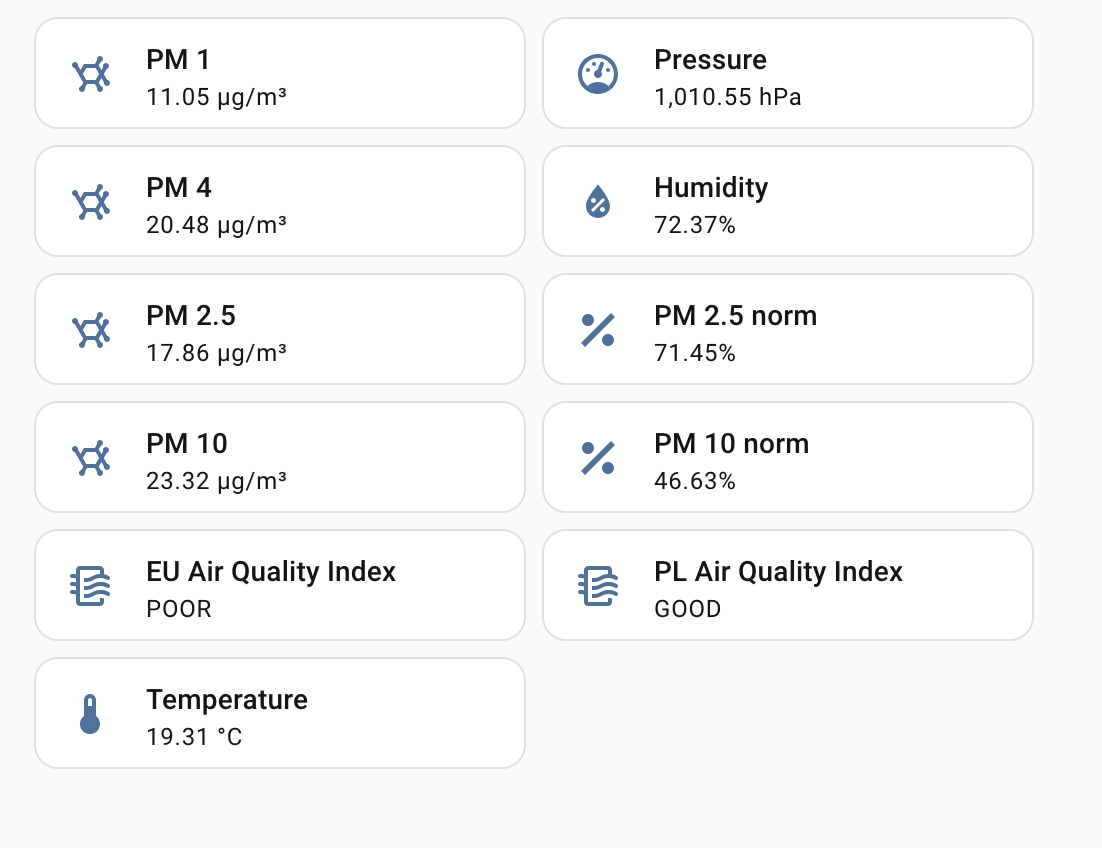Click the PM 1 molecule icon
Image resolution: width=1102 pixels, height=848 pixels.
pos(91,75)
